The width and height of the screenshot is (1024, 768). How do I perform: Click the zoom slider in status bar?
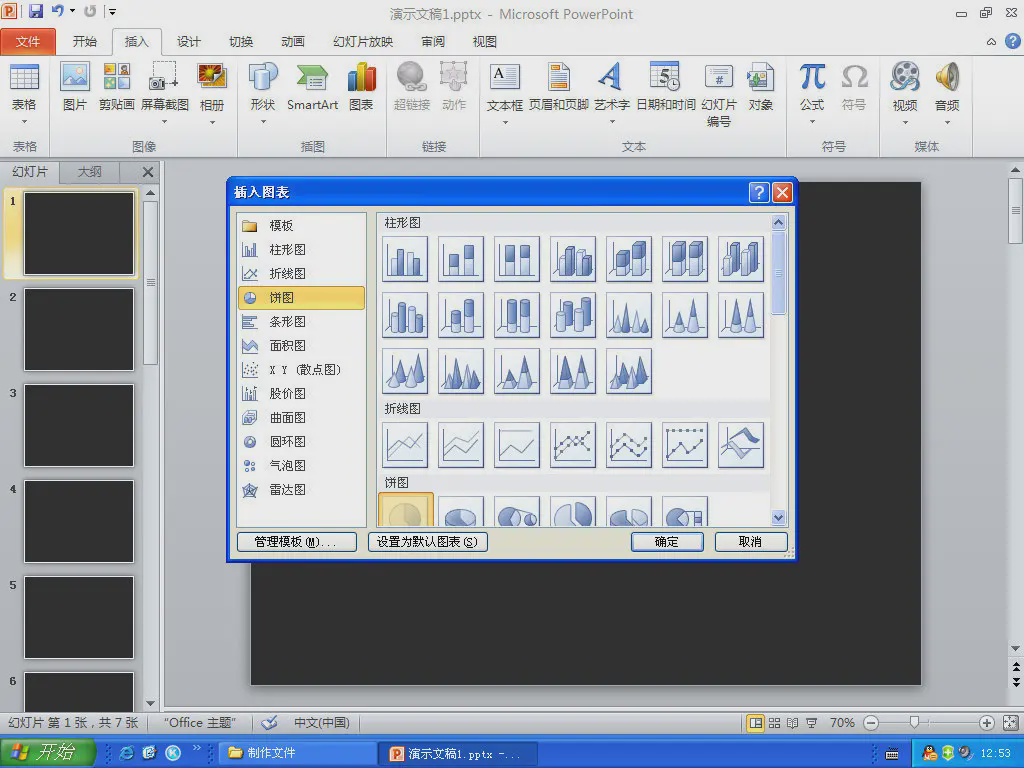tap(914, 723)
